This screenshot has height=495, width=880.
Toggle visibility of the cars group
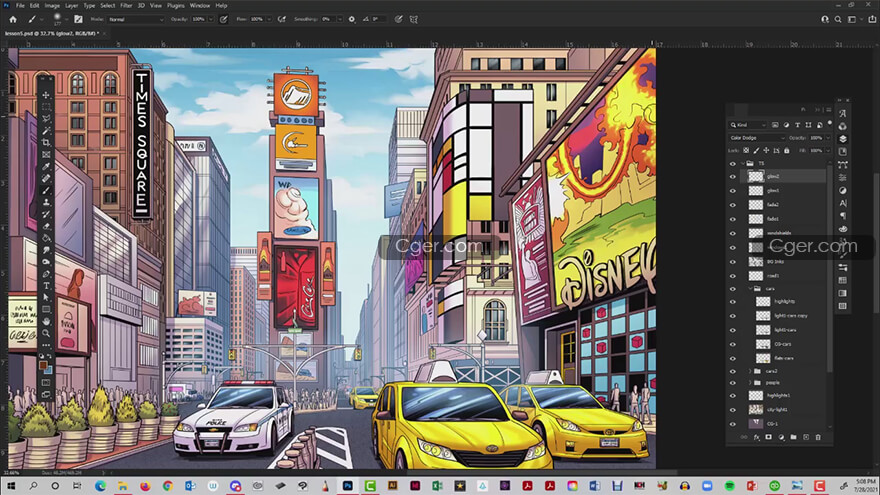click(x=732, y=288)
